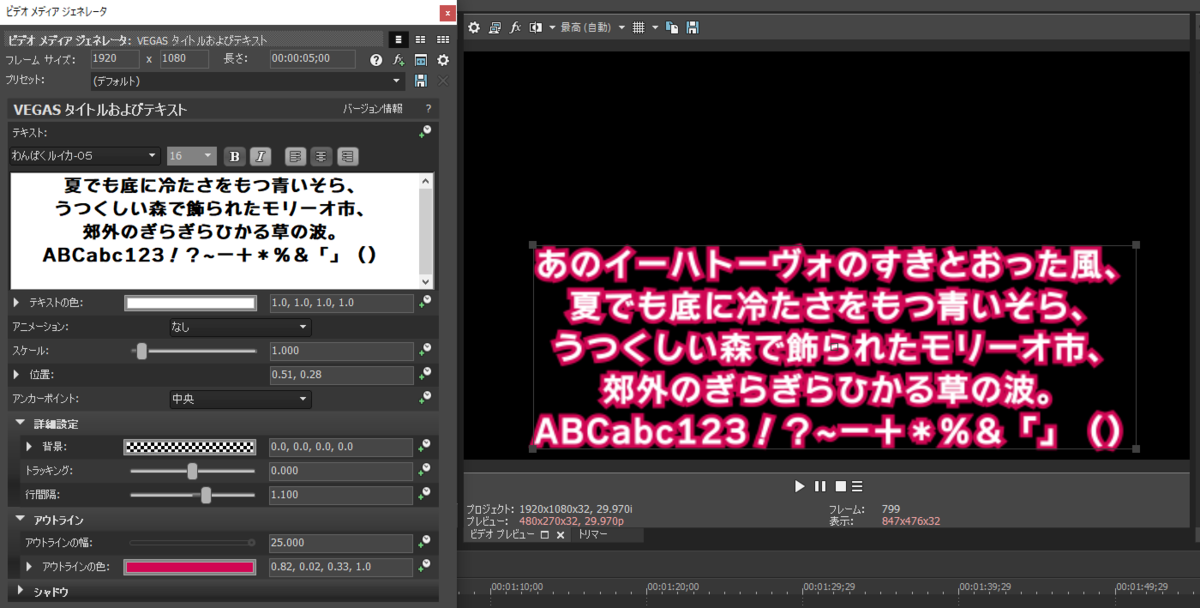Image resolution: width=1200 pixels, height=608 pixels.
Task: Open バージョン情報 link
Action: tap(372, 109)
